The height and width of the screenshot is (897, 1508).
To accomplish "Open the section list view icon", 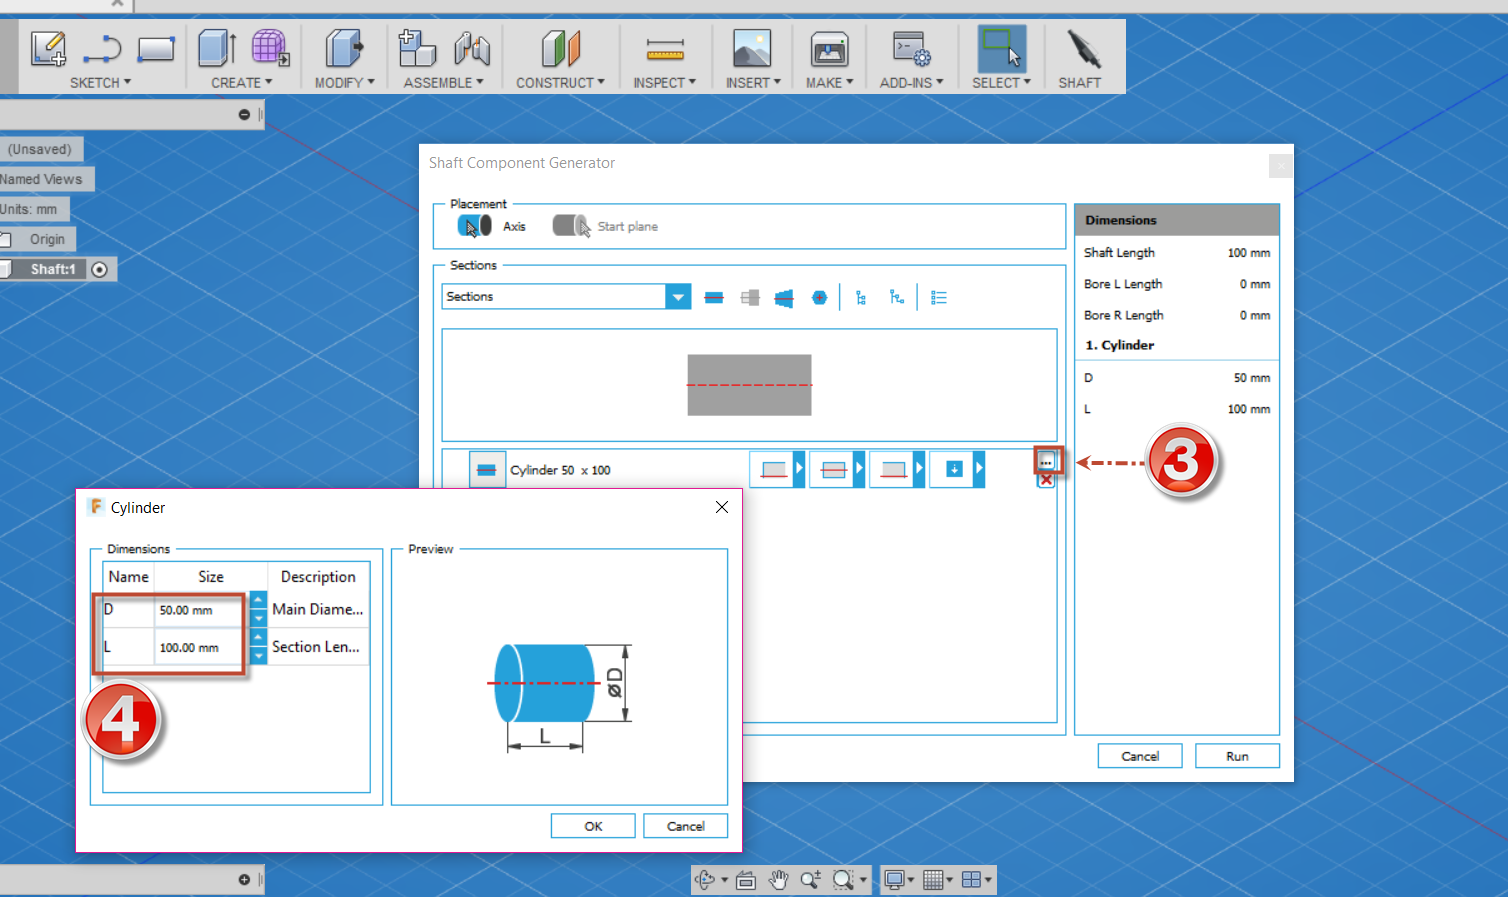I will 938,296.
